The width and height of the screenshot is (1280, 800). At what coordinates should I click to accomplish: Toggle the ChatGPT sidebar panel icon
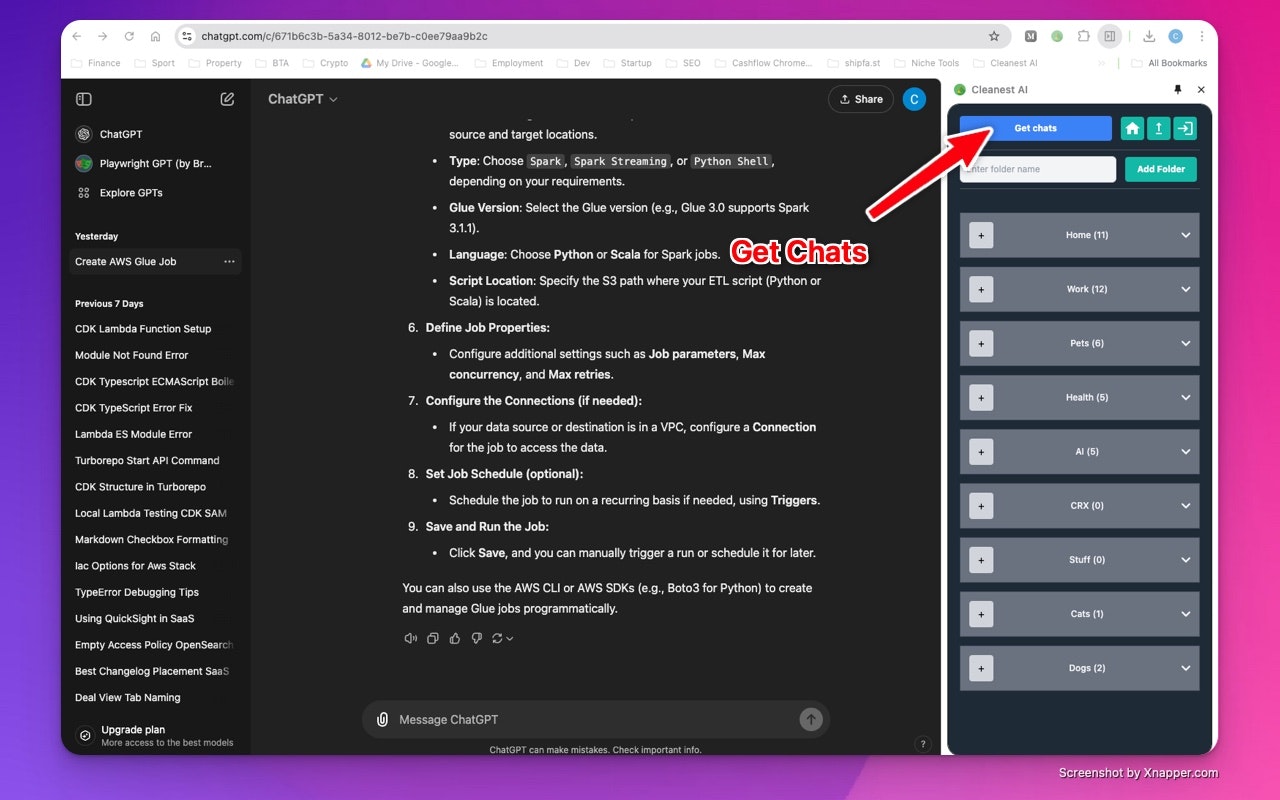tap(84, 99)
